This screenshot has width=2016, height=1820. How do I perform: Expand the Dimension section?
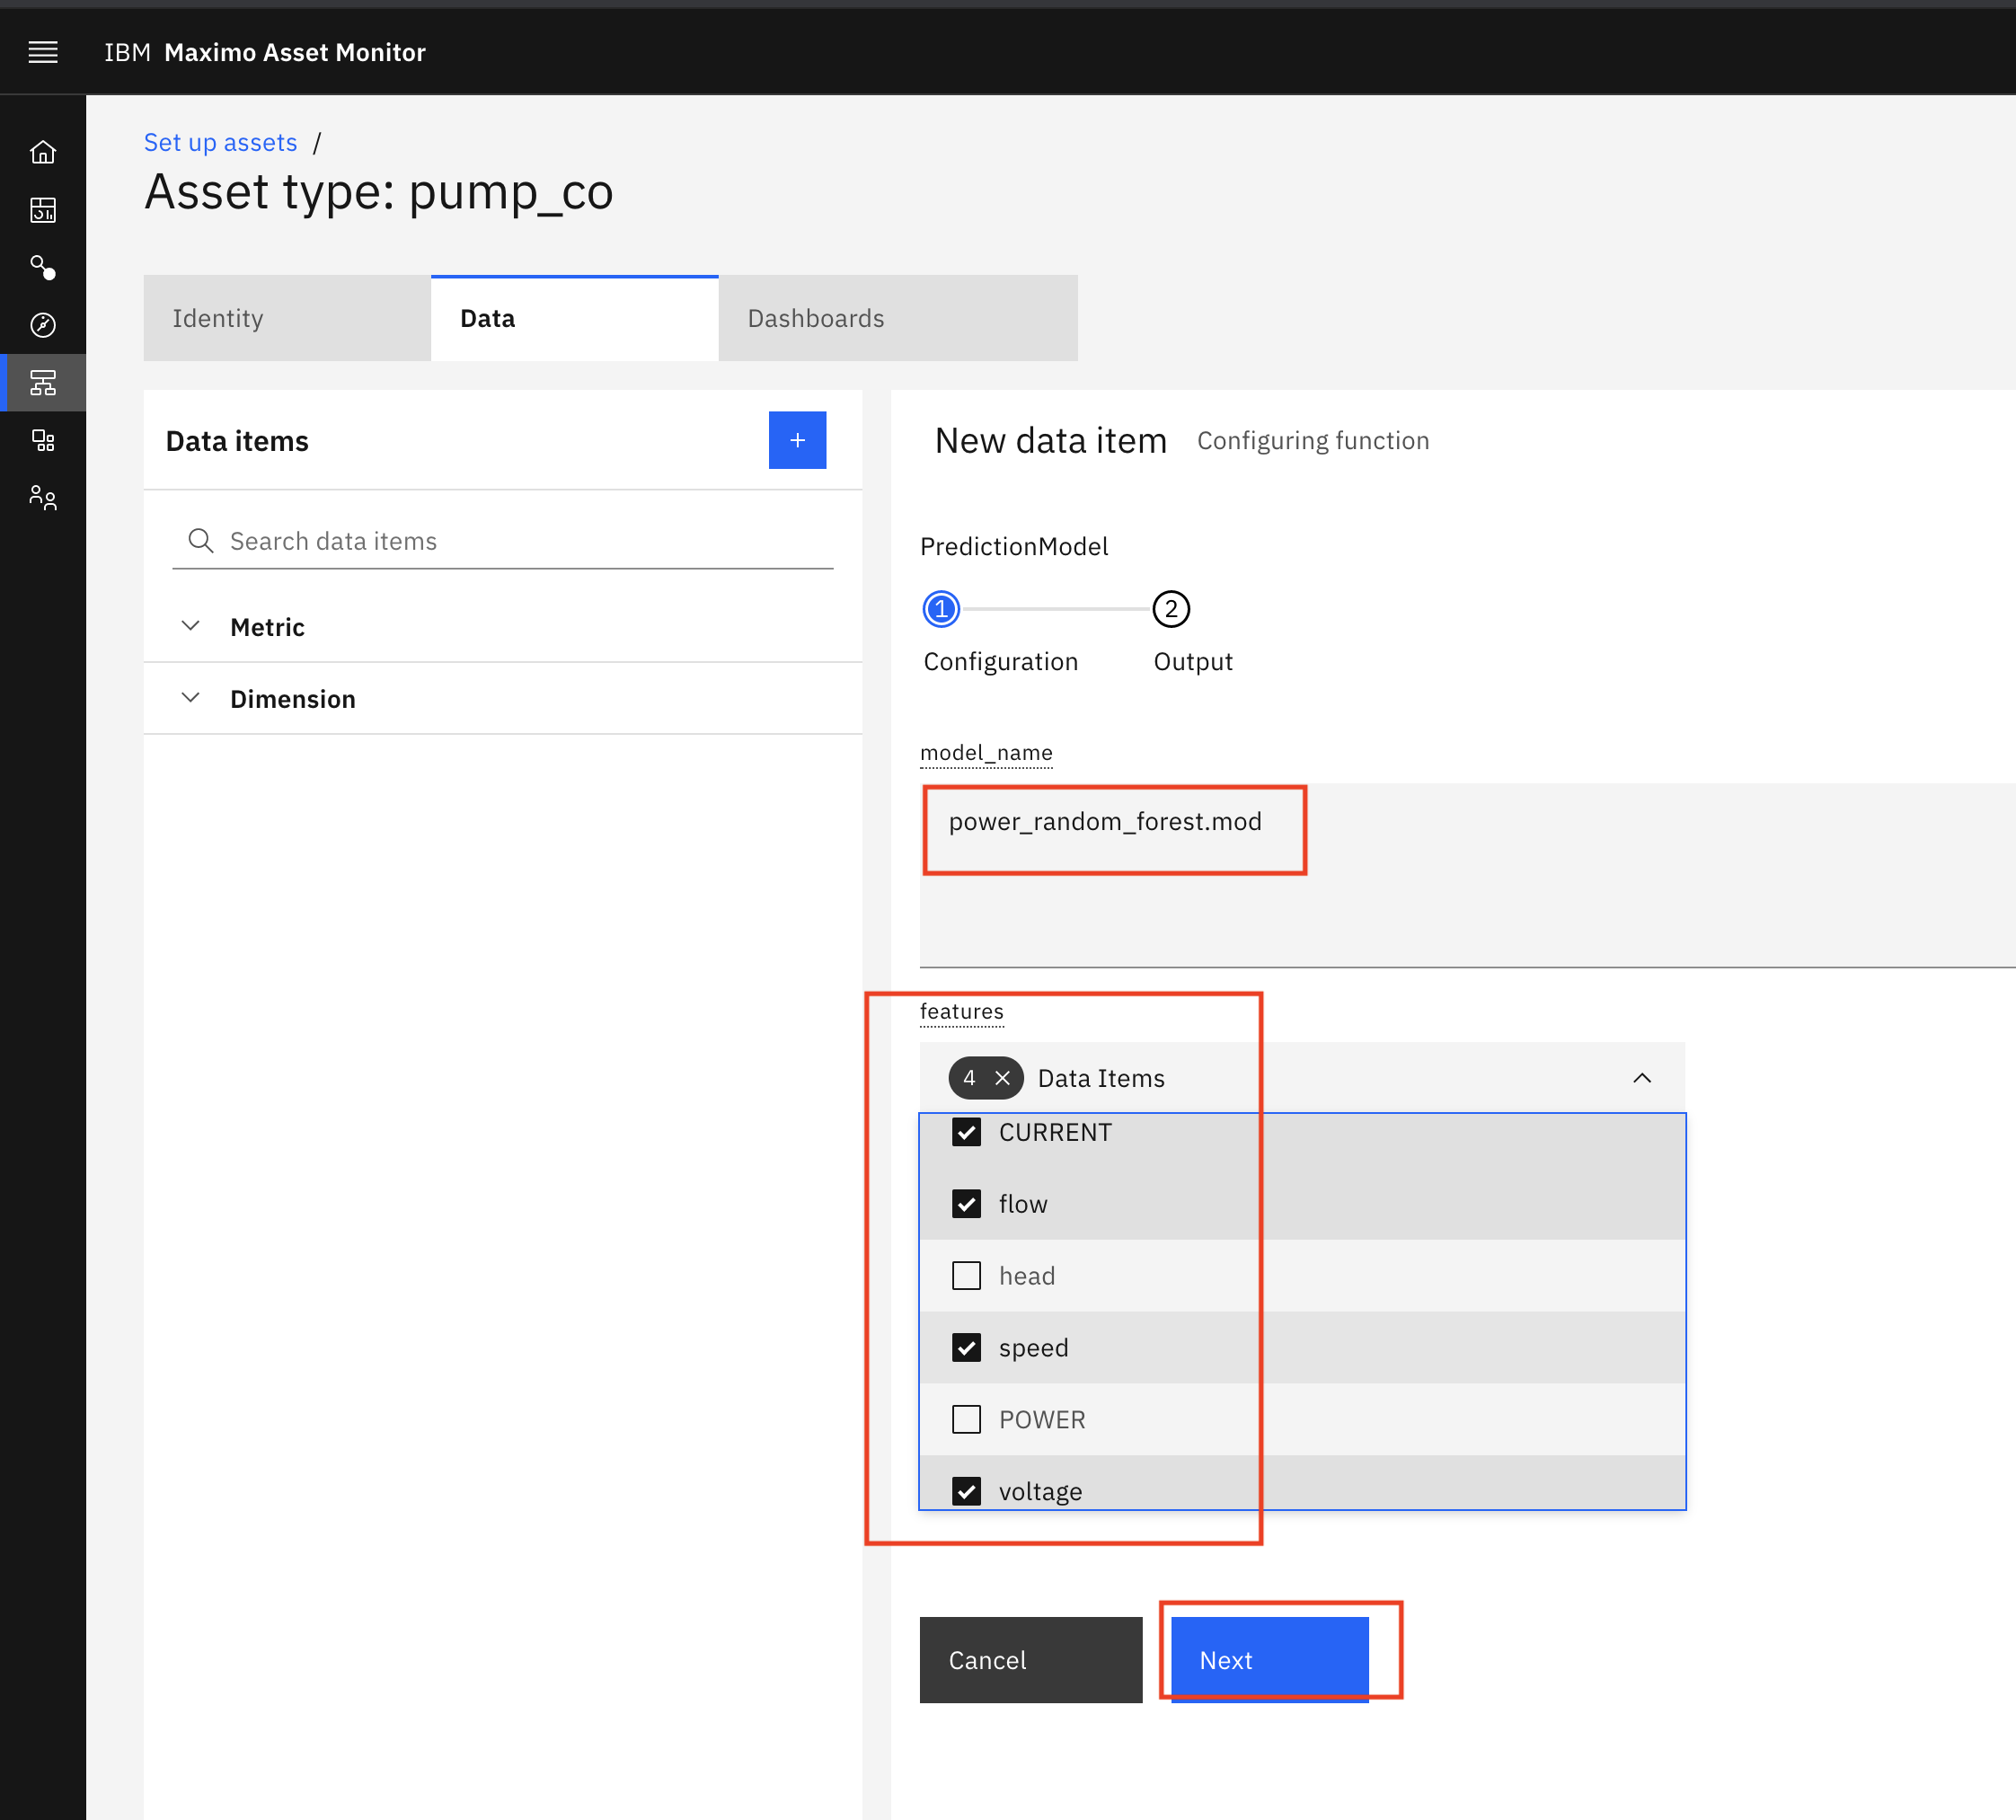click(x=191, y=697)
